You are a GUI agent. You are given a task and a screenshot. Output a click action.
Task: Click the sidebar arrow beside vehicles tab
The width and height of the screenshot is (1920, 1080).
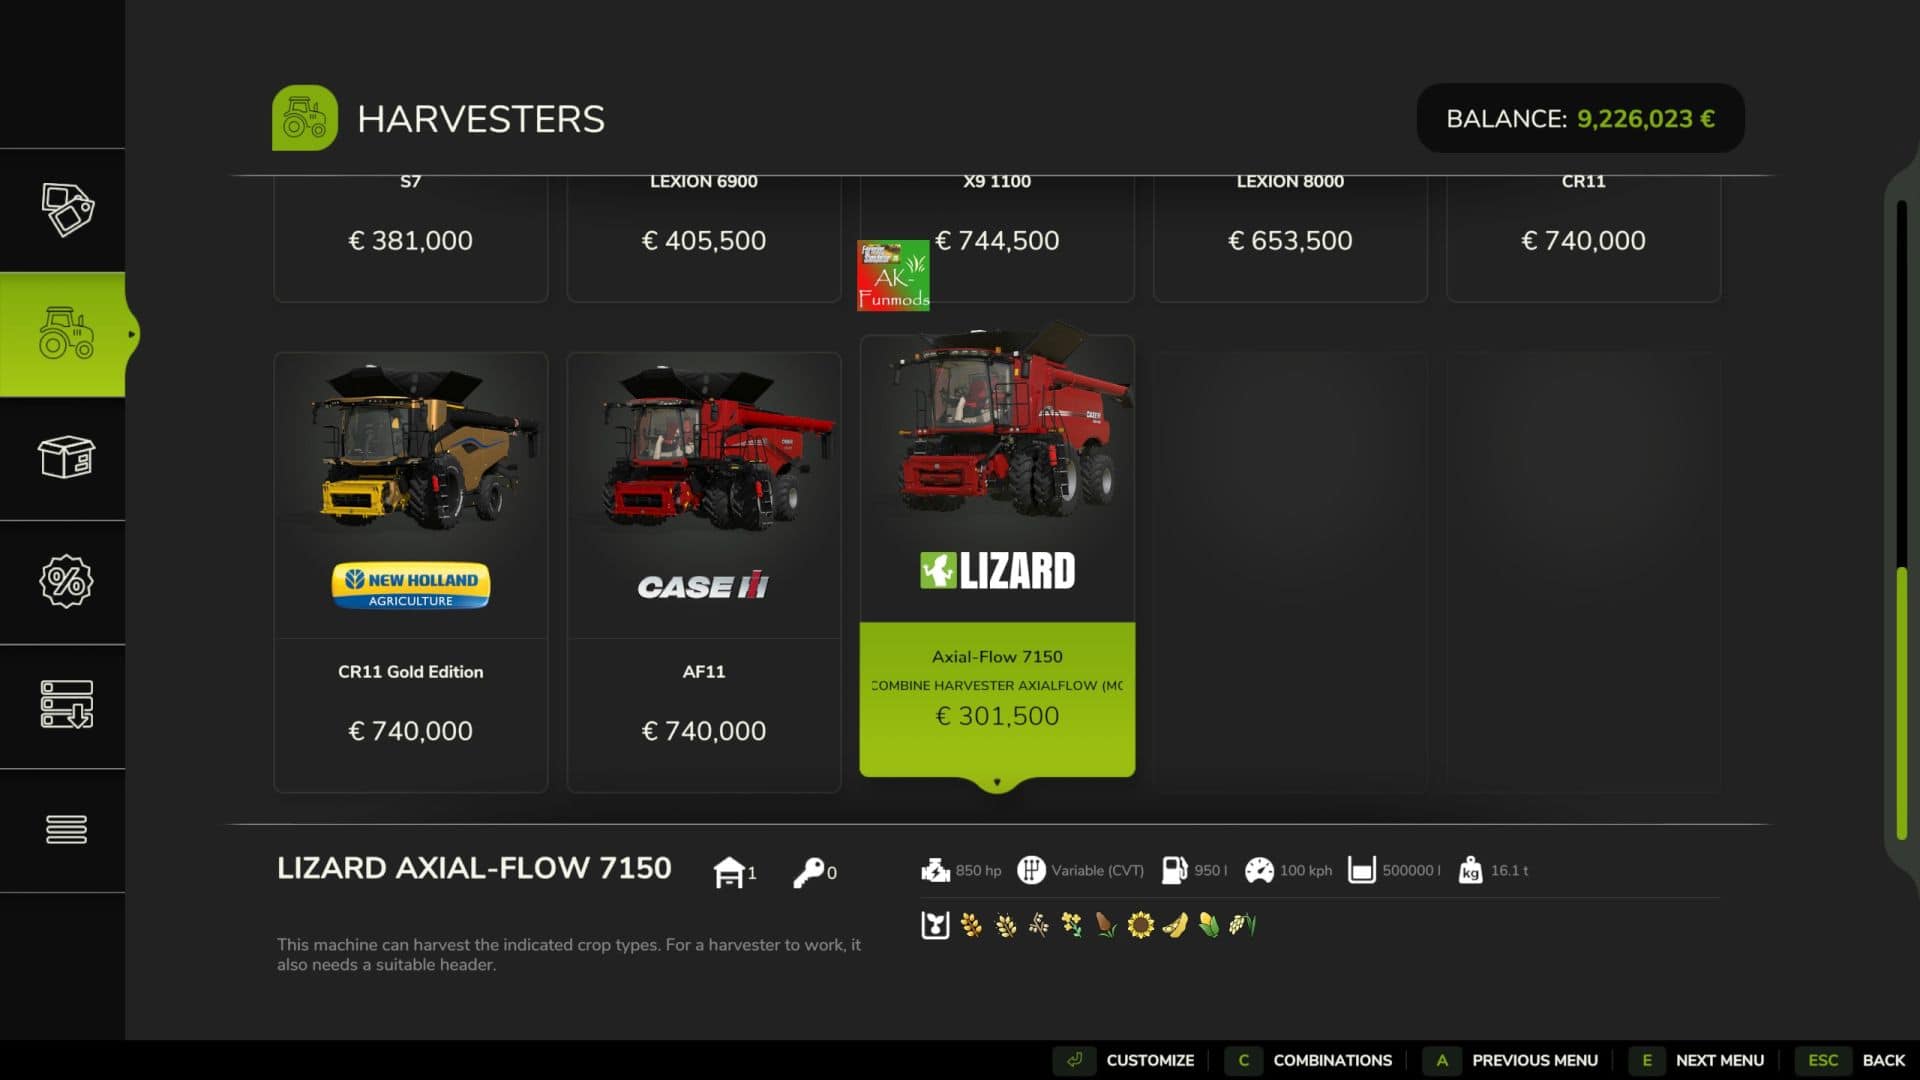pyautogui.click(x=131, y=334)
